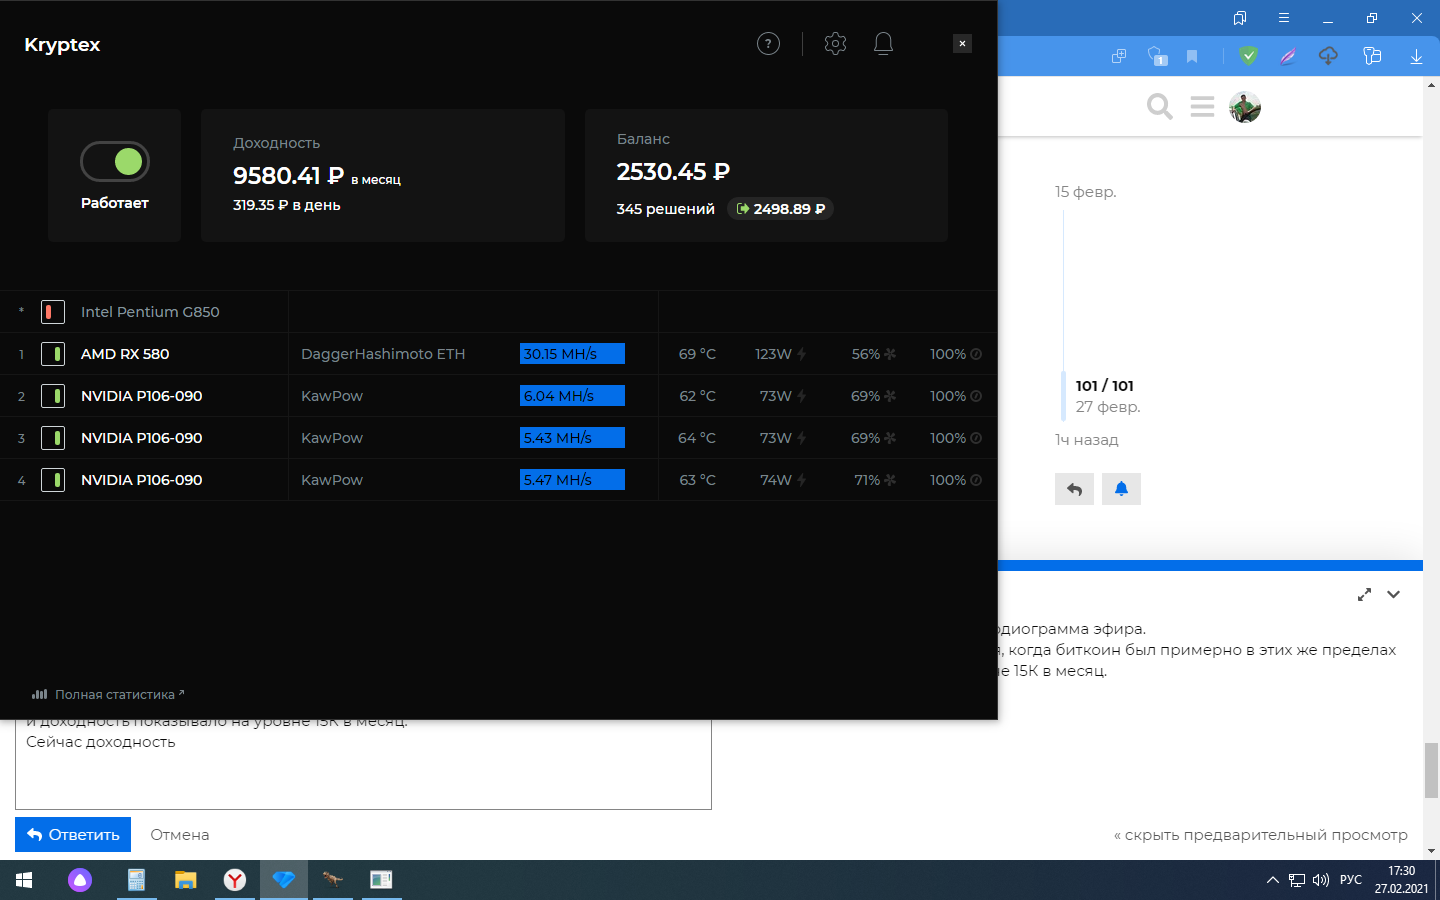
Task: Click 345 решений text
Action: point(665,209)
